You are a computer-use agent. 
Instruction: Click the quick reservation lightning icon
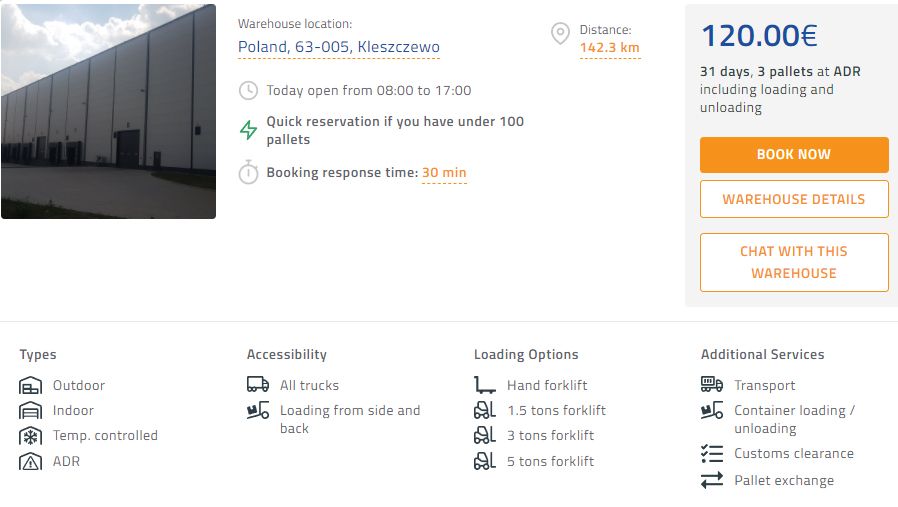pos(248,130)
